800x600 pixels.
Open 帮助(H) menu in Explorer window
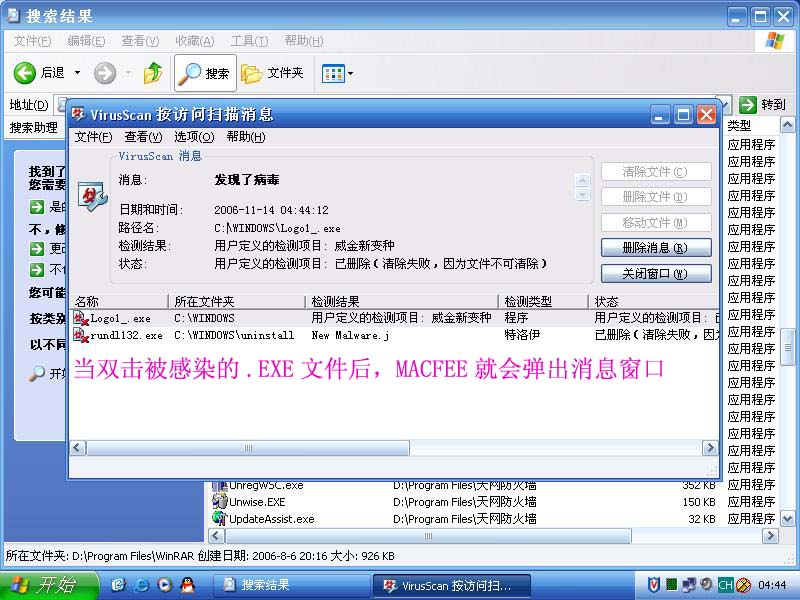coord(304,41)
